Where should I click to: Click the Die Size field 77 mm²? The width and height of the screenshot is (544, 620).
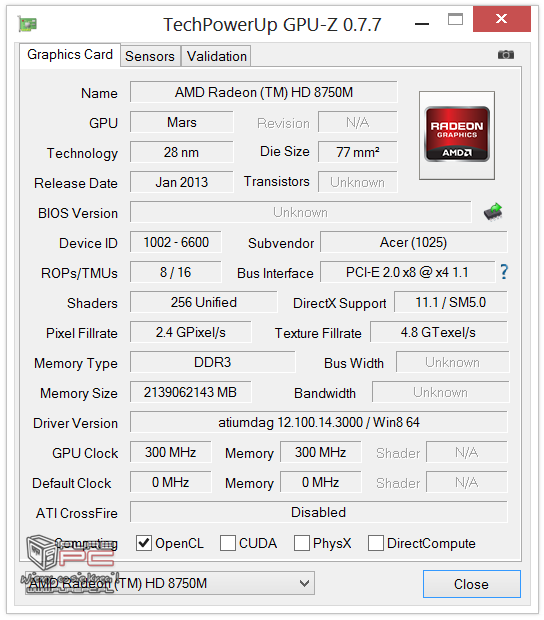[x=358, y=152]
